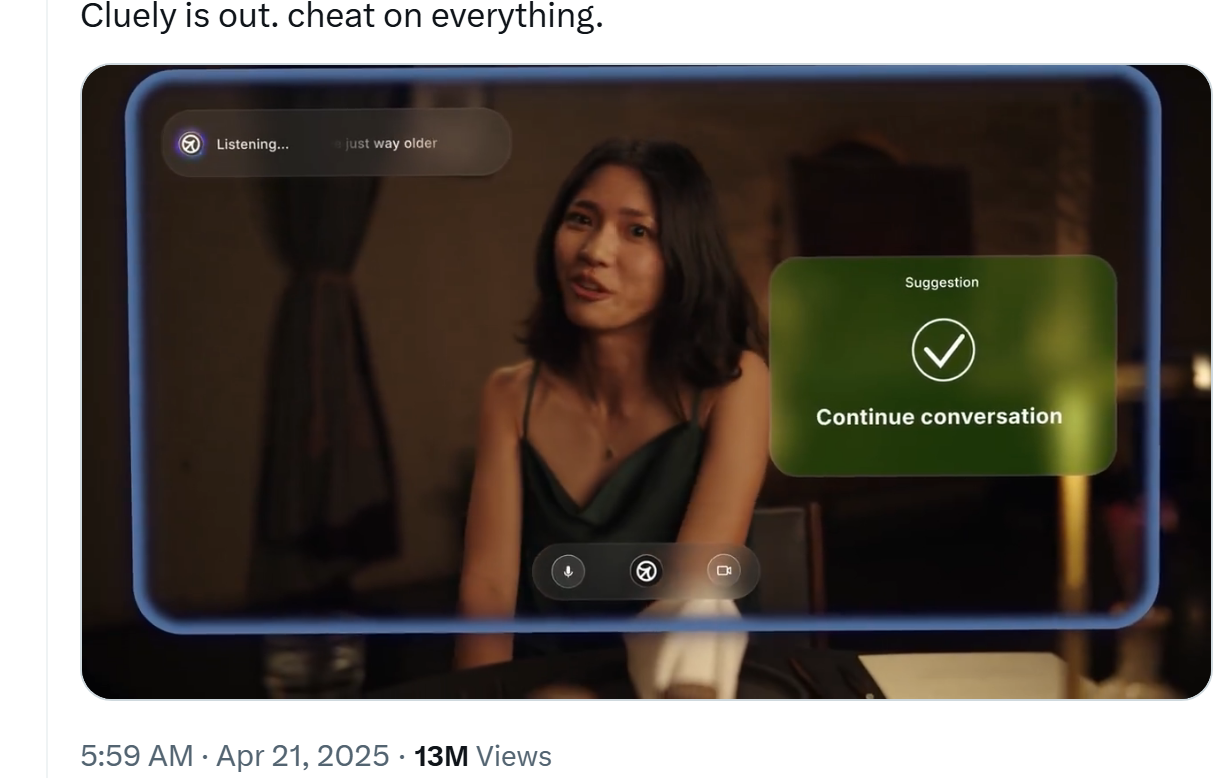Click the center Cluely logo icon in the control bar
Viewport: 1226px width, 778px height.
[x=646, y=571]
